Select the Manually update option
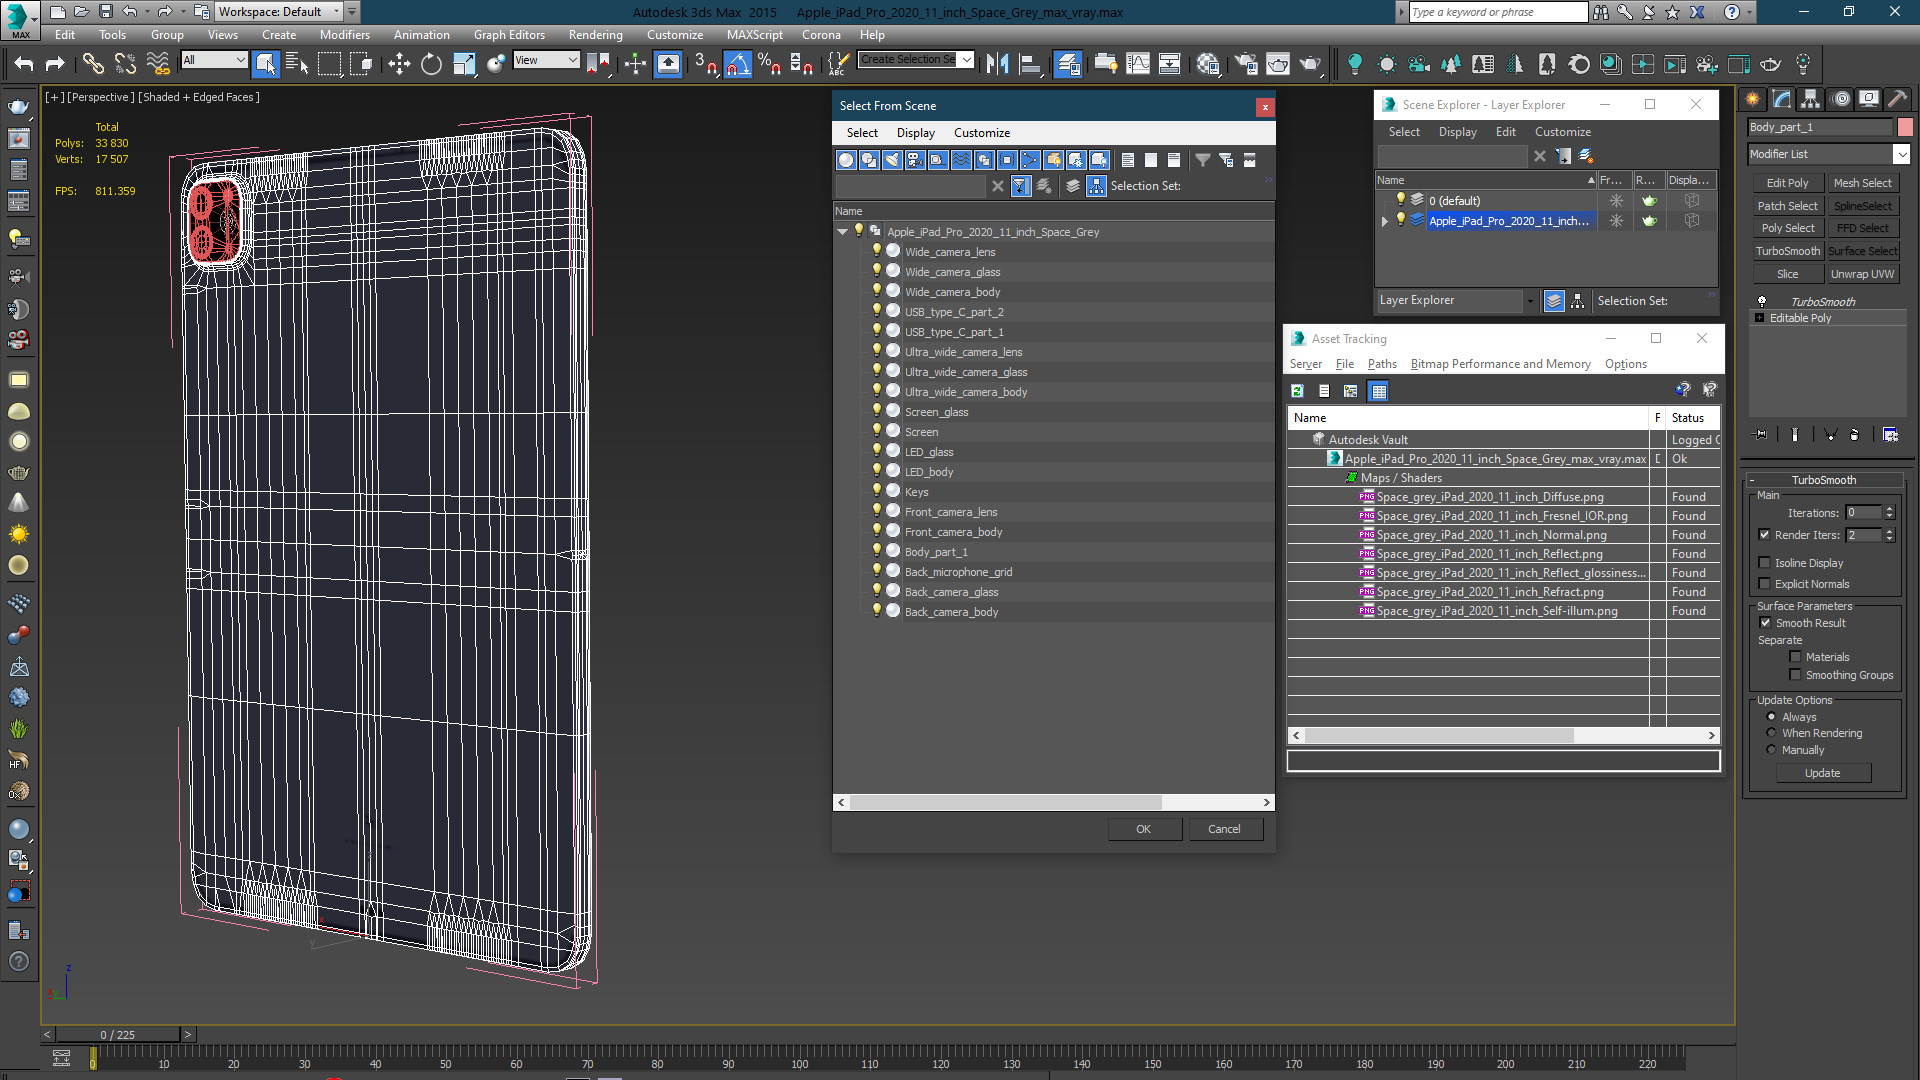 tap(1771, 750)
